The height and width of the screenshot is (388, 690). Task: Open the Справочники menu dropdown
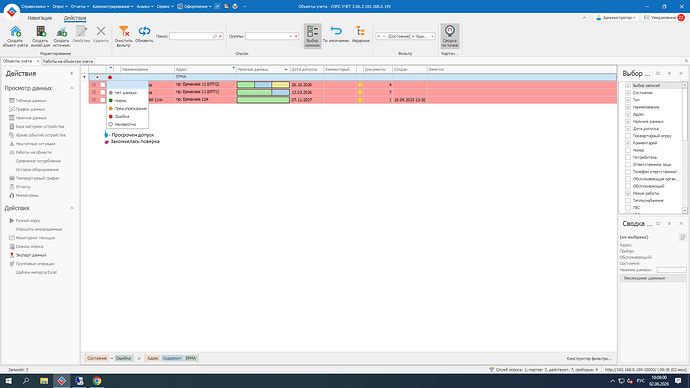pos(35,7)
